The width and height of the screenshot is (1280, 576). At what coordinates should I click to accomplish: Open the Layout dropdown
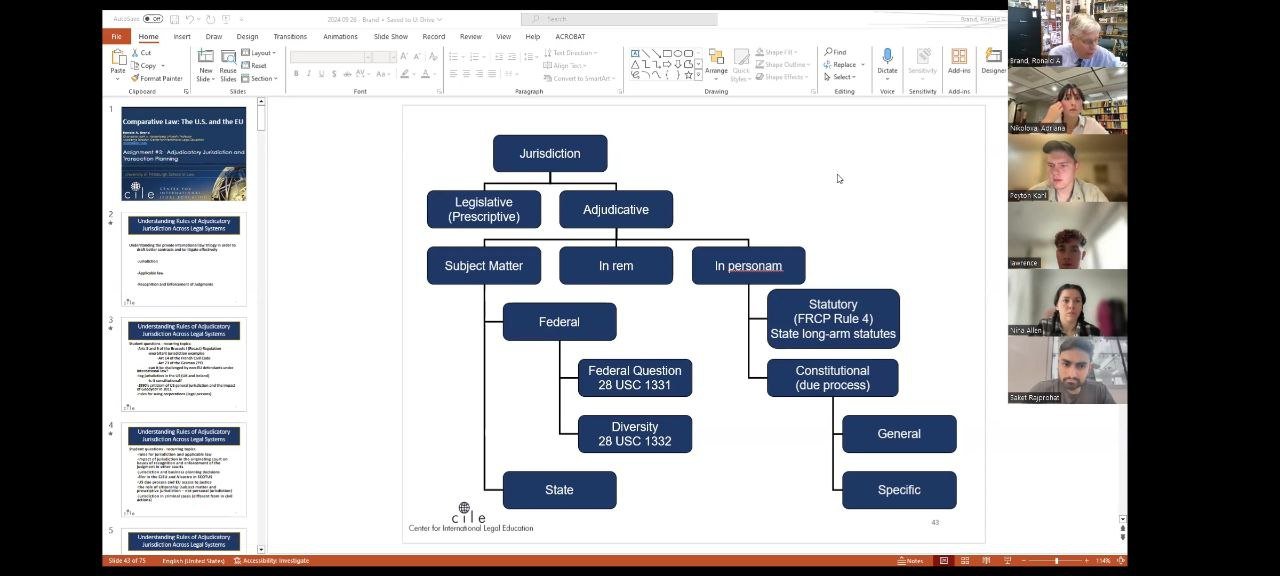coord(260,53)
